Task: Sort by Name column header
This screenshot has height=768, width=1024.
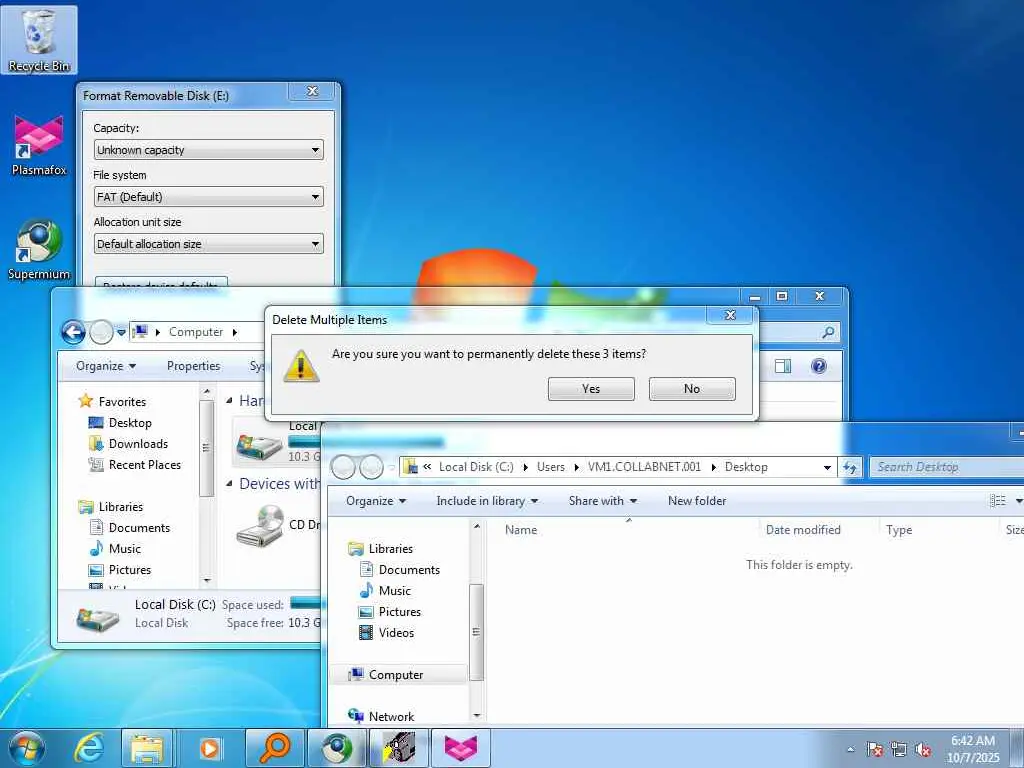Action: [x=520, y=530]
